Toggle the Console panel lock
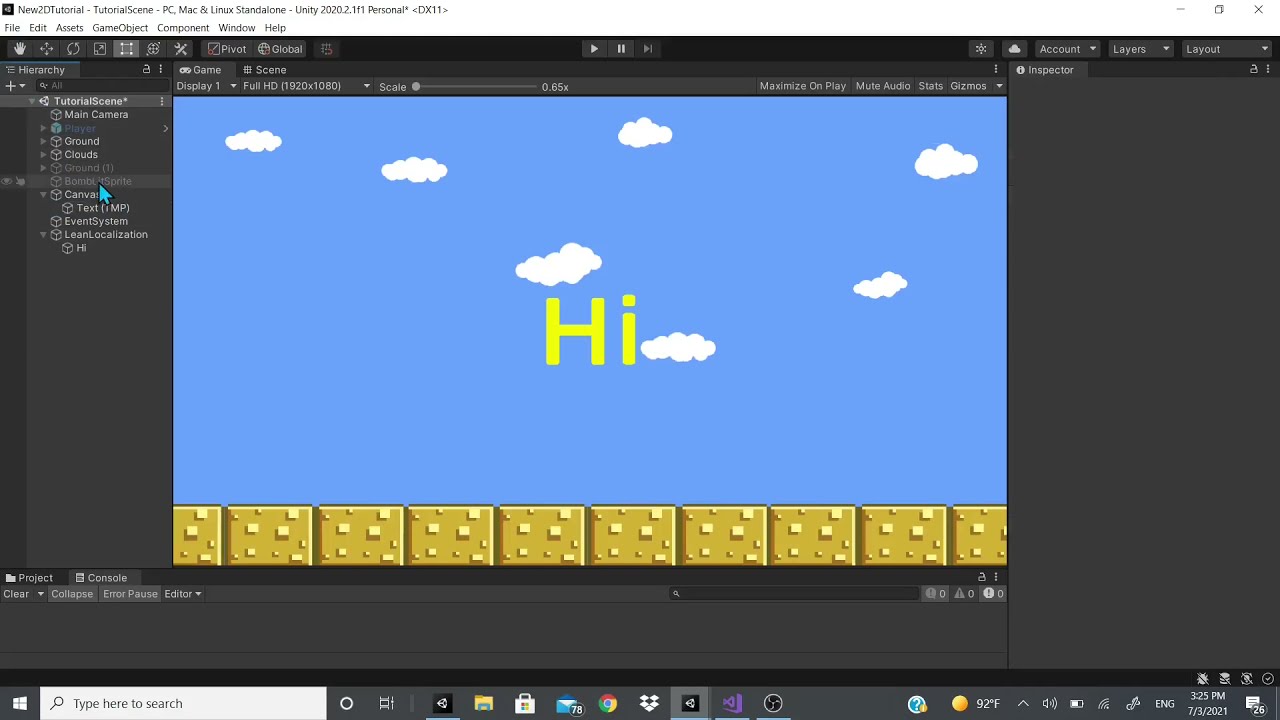The height and width of the screenshot is (720, 1280). click(982, 577)
